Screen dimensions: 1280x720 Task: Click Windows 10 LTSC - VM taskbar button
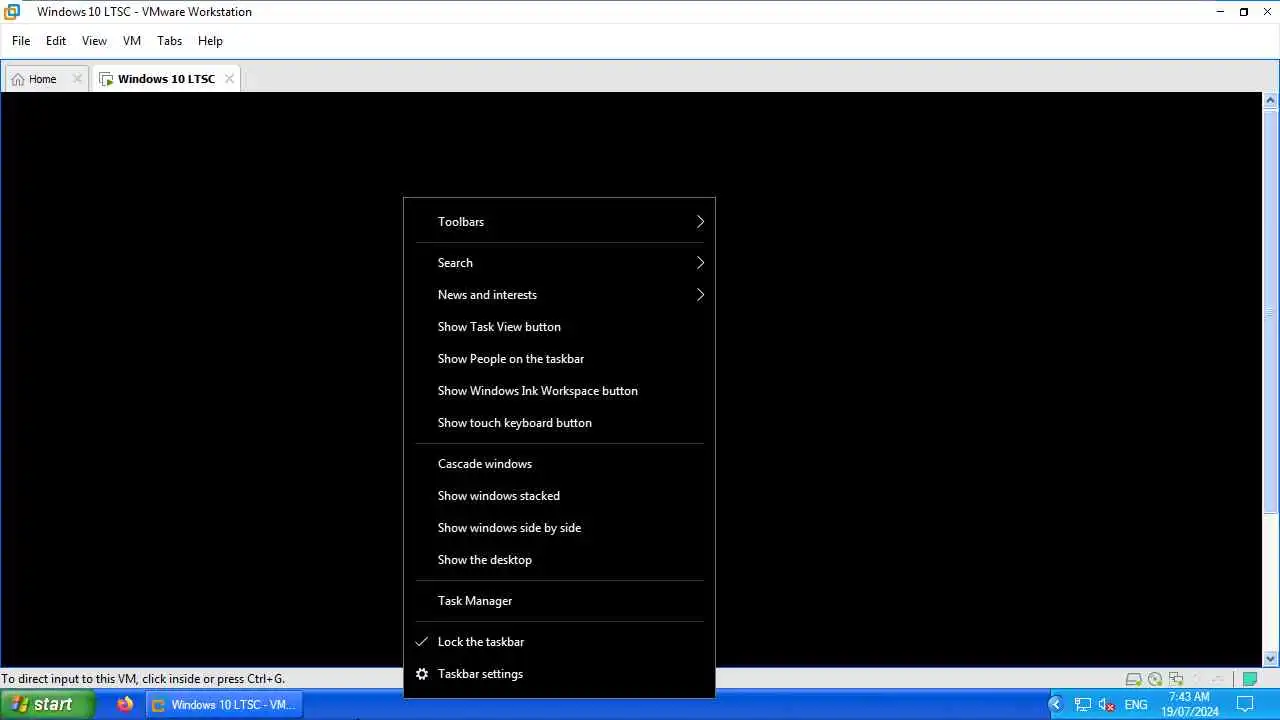[x=224, y=704]
